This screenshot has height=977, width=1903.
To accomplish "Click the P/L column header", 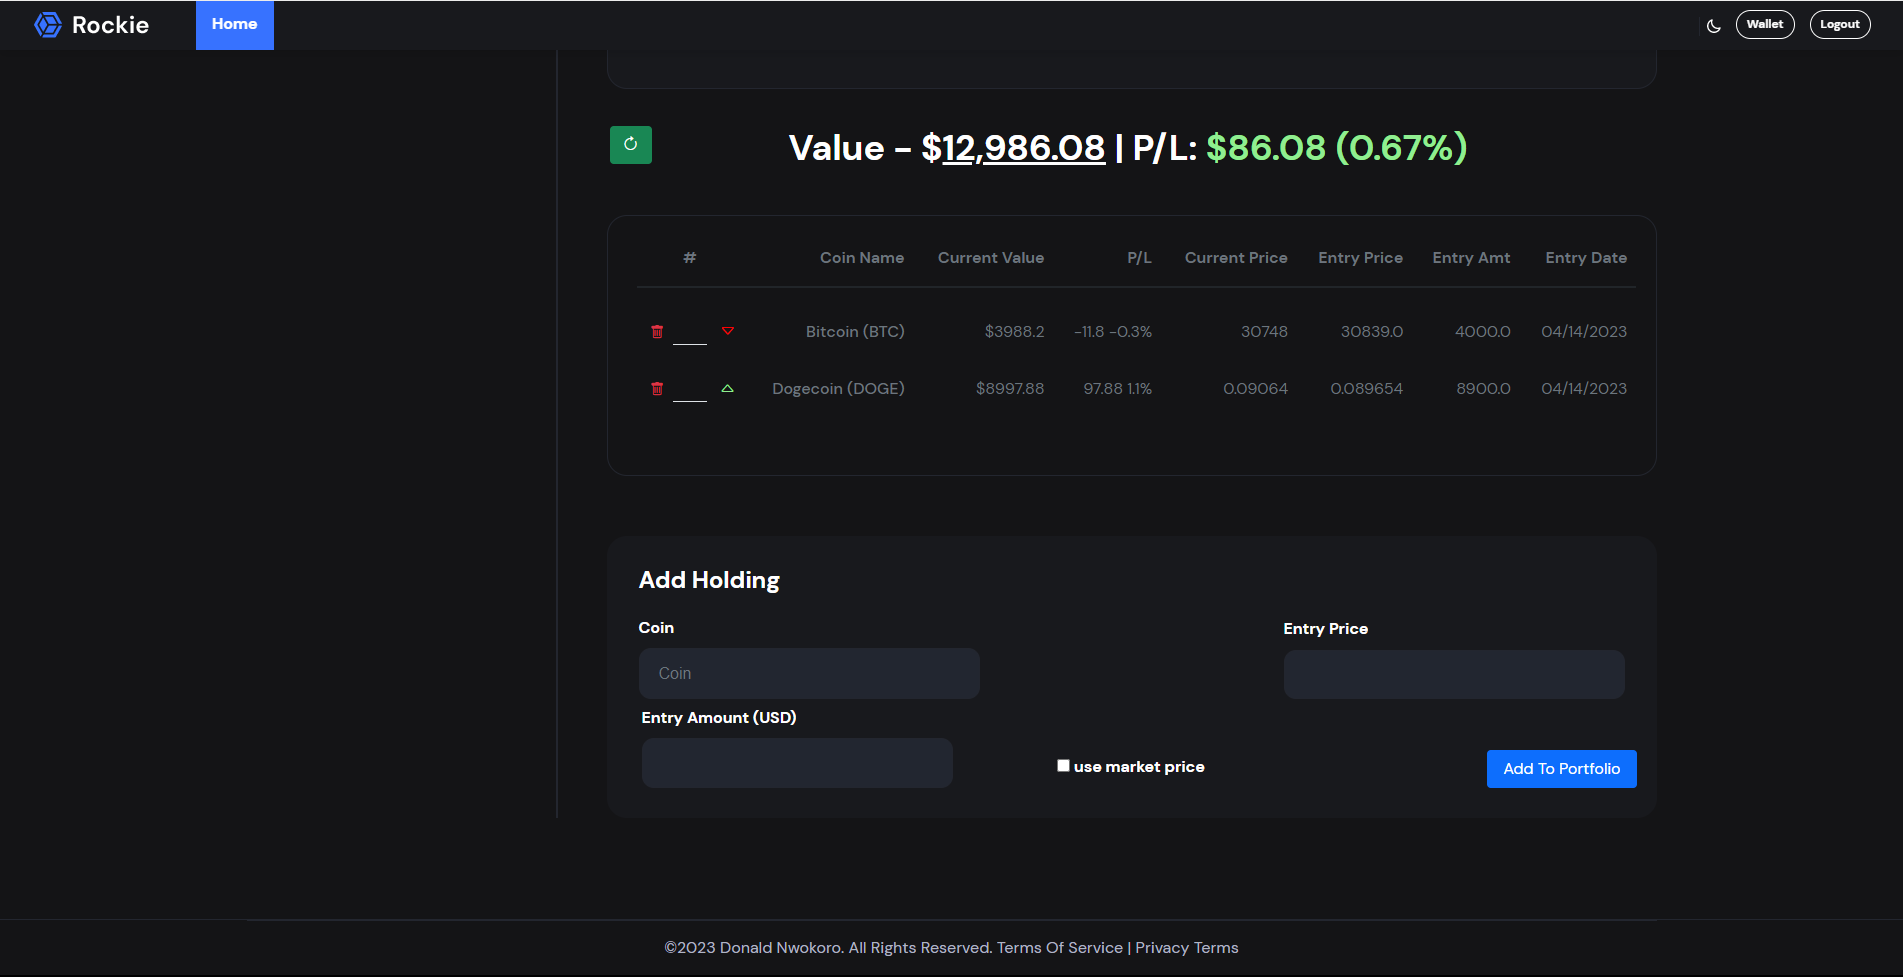I will coord(1140,258).
